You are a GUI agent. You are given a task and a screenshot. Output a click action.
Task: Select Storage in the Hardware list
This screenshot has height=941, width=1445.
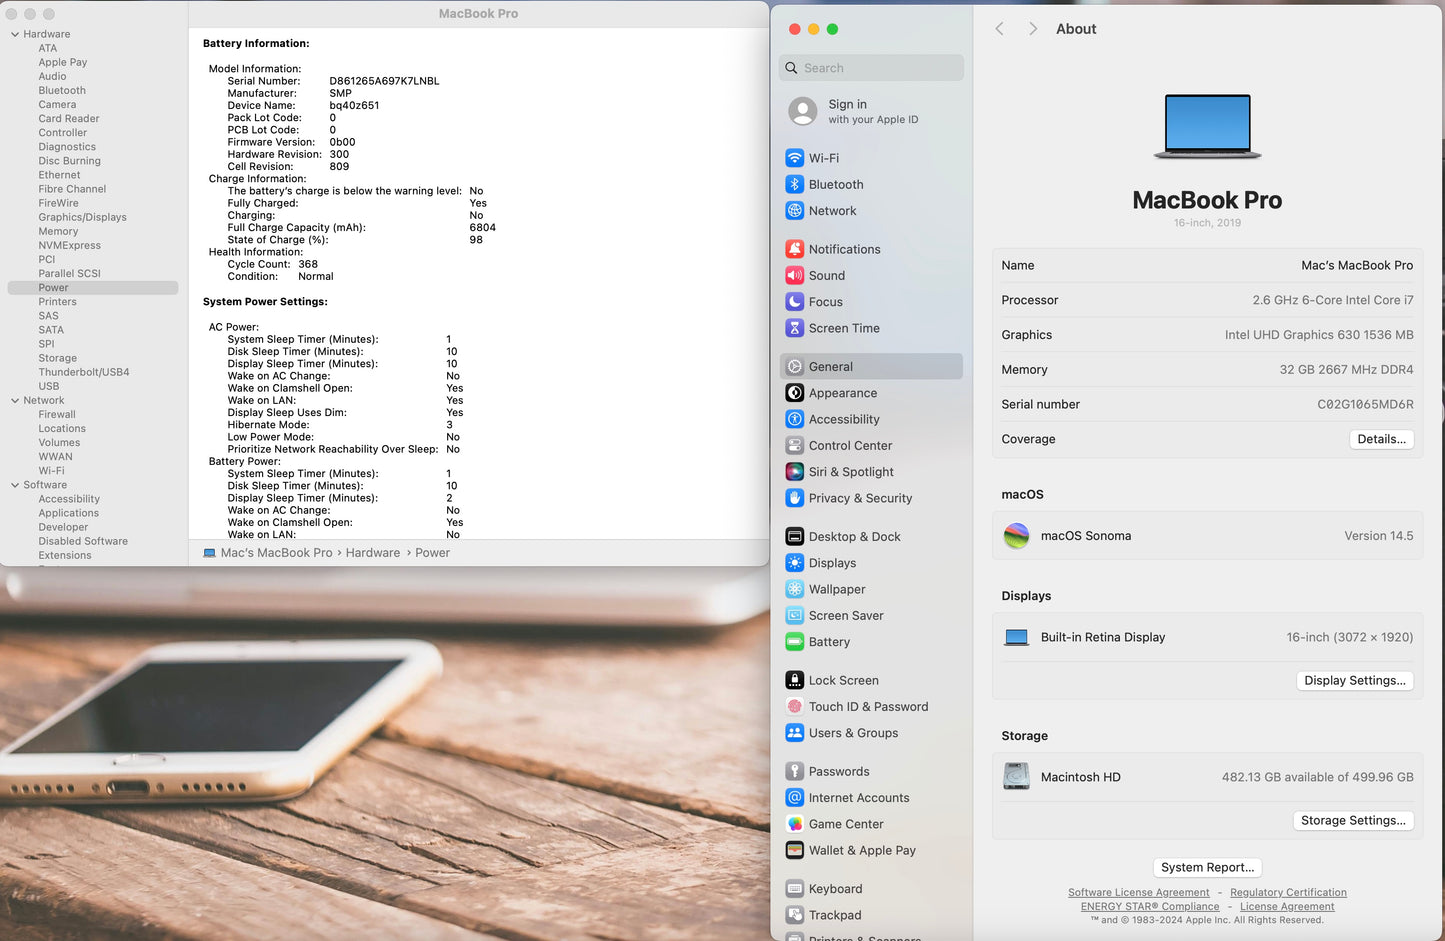[57, 358]
